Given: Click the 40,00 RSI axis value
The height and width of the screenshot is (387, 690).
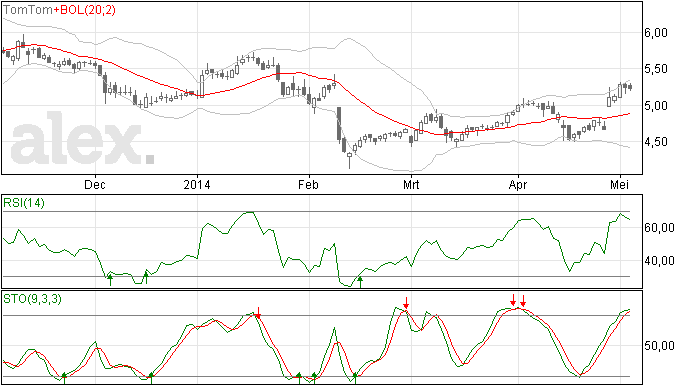Looking at the screenshot, I should click(x=659, y=261).
